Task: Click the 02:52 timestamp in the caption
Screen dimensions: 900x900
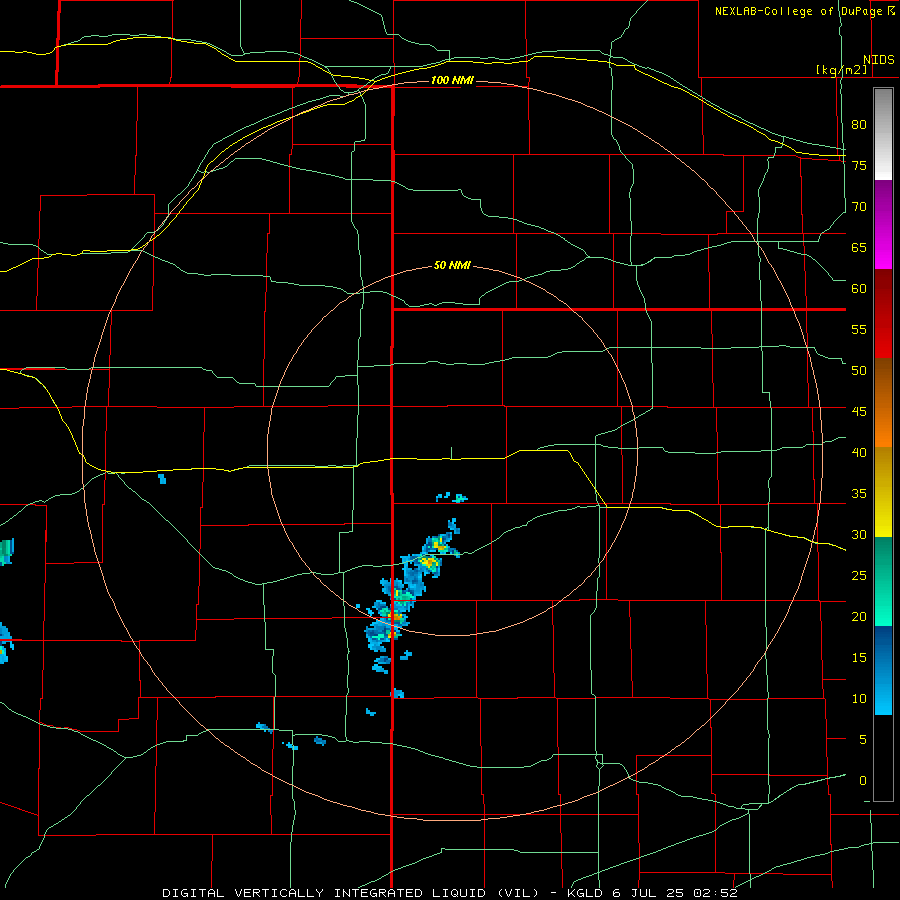Action: (x=715, y=893)
